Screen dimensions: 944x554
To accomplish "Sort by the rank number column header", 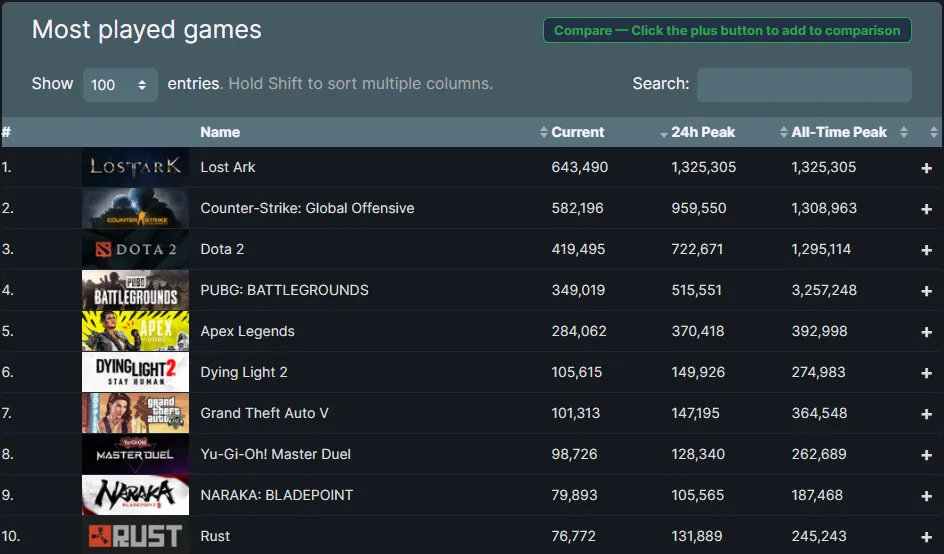I will click(x=7, y=132).
